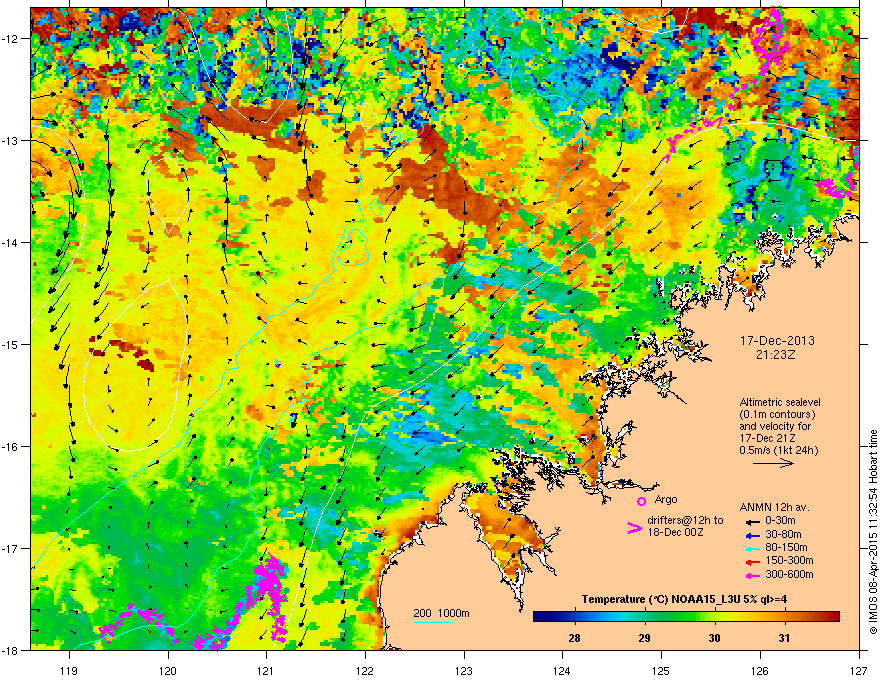Click the 18-Dec 00Z legend text
880x680 pixels.
[676, 532]
